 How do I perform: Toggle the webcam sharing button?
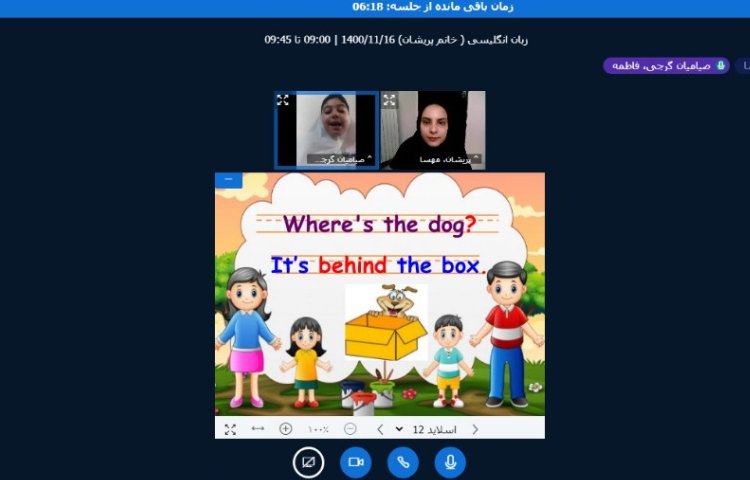click(x=355, y=462)
